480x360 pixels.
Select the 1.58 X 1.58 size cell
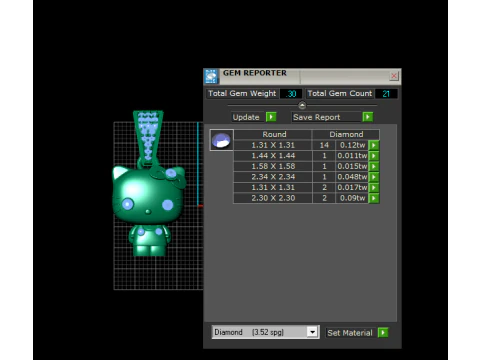[x=273, y=166]
